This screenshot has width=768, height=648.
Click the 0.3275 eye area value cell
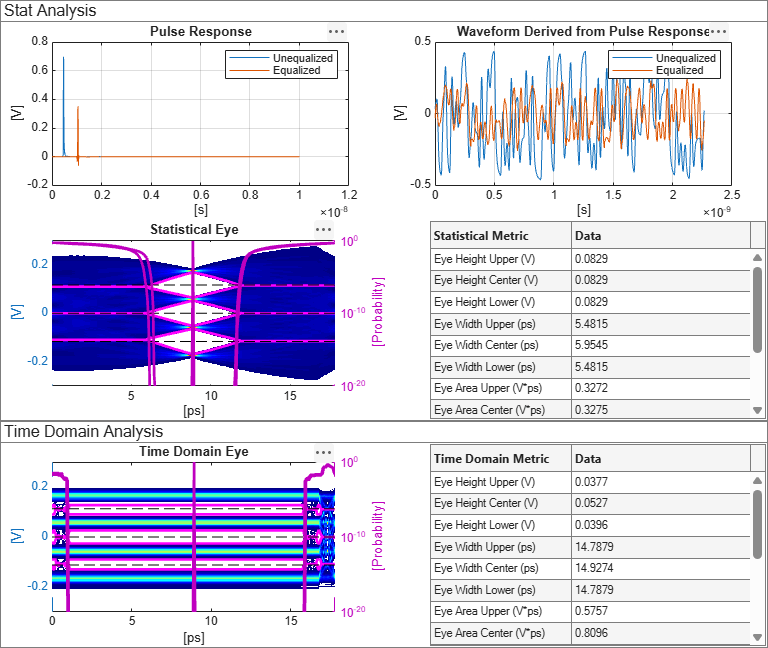660,409
